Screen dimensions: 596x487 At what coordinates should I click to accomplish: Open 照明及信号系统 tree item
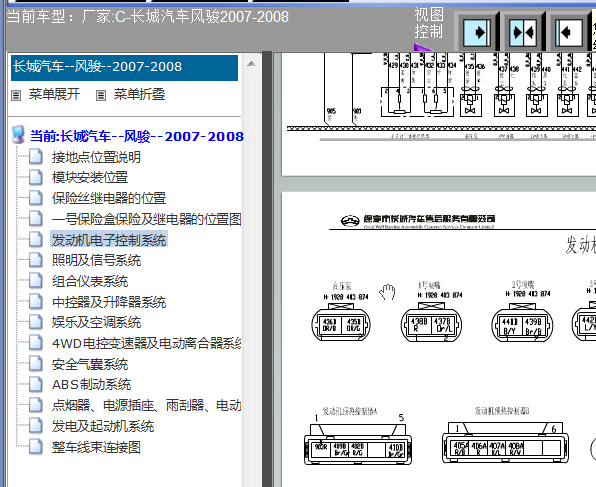[96, 260]
